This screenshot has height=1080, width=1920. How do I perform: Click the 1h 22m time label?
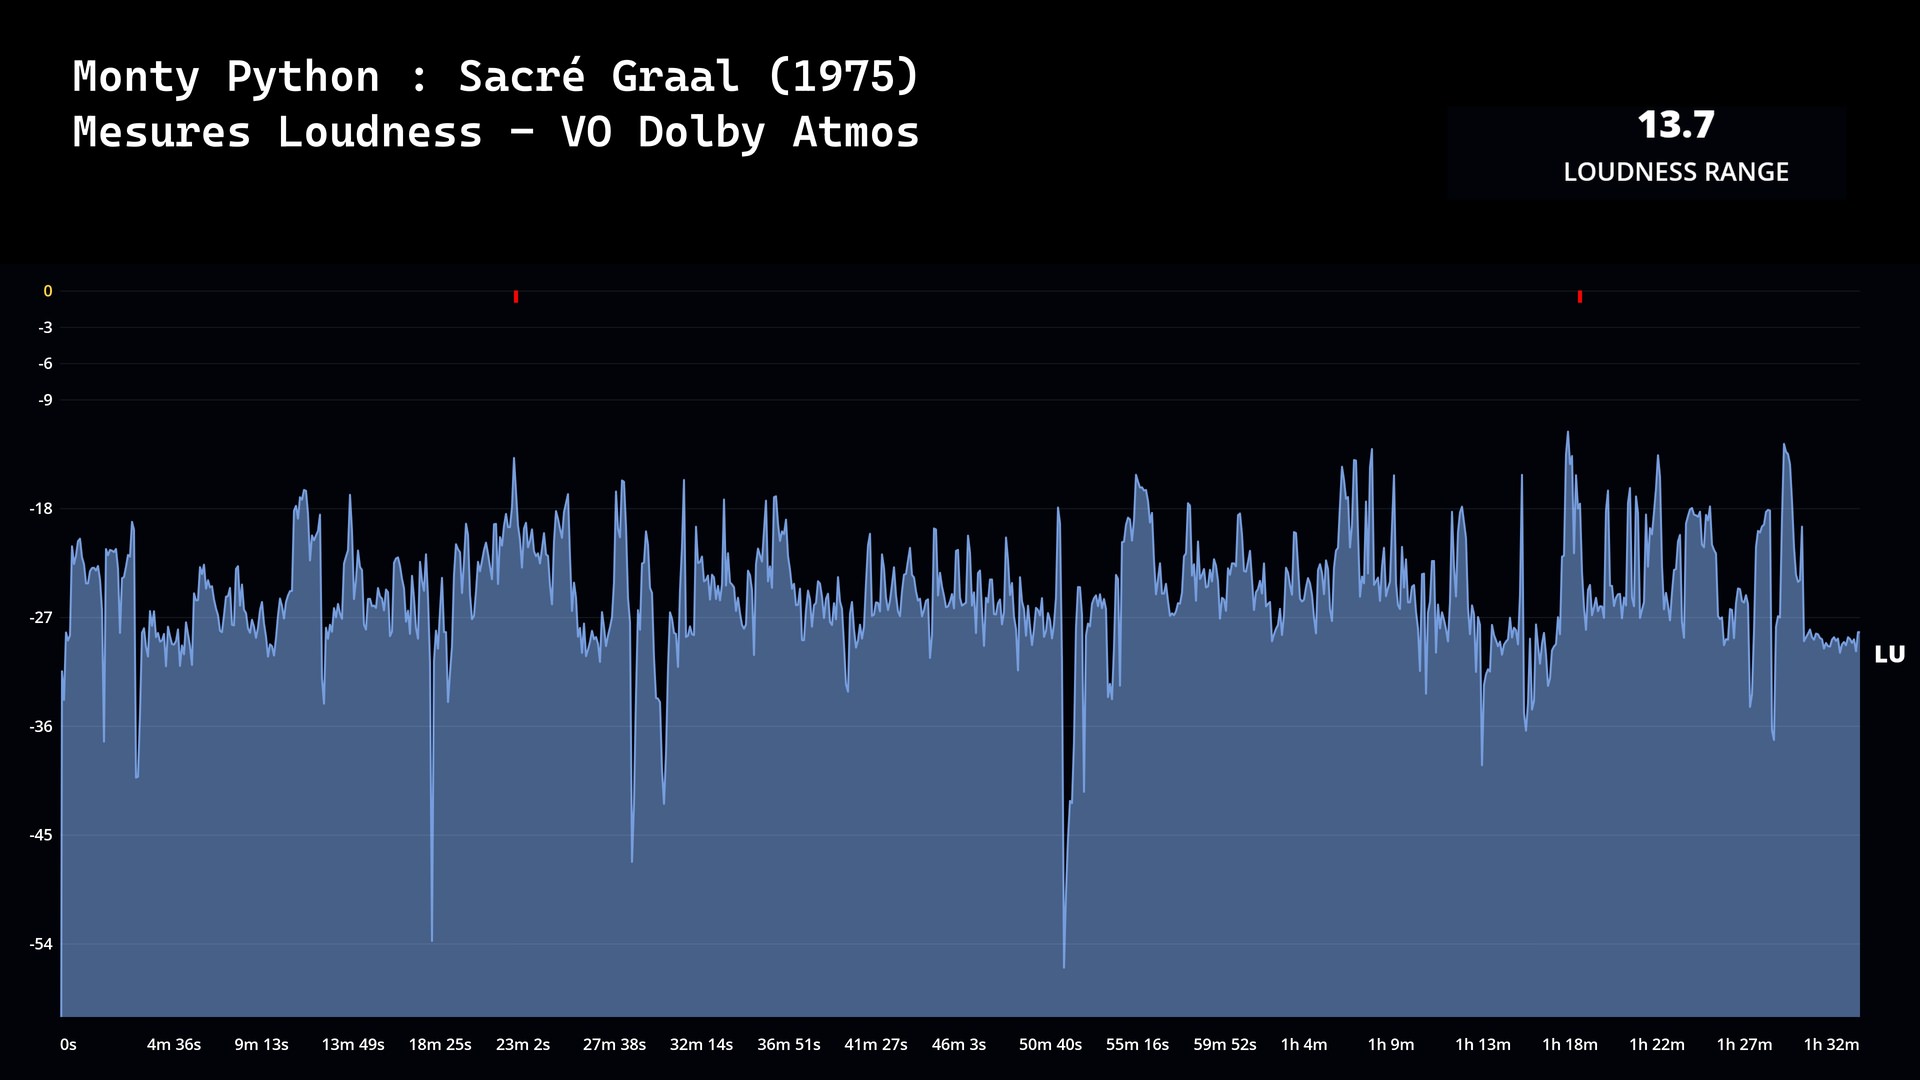tap(1657, 1045)
